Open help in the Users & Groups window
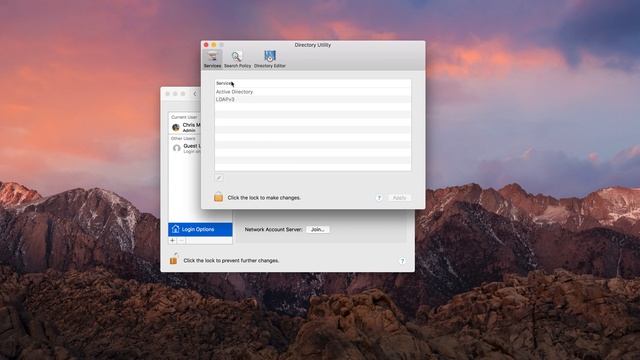The width and height of the screenshot is (640, 360). tap(402, 261)
